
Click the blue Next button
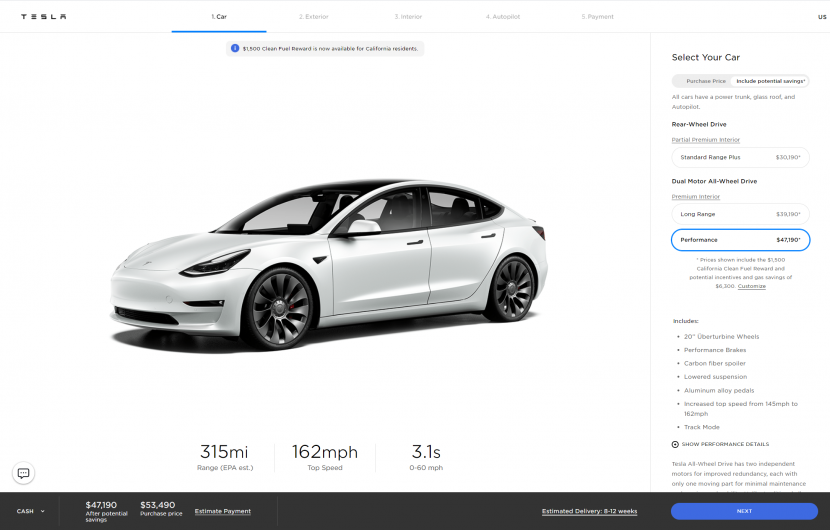[744, 511]
